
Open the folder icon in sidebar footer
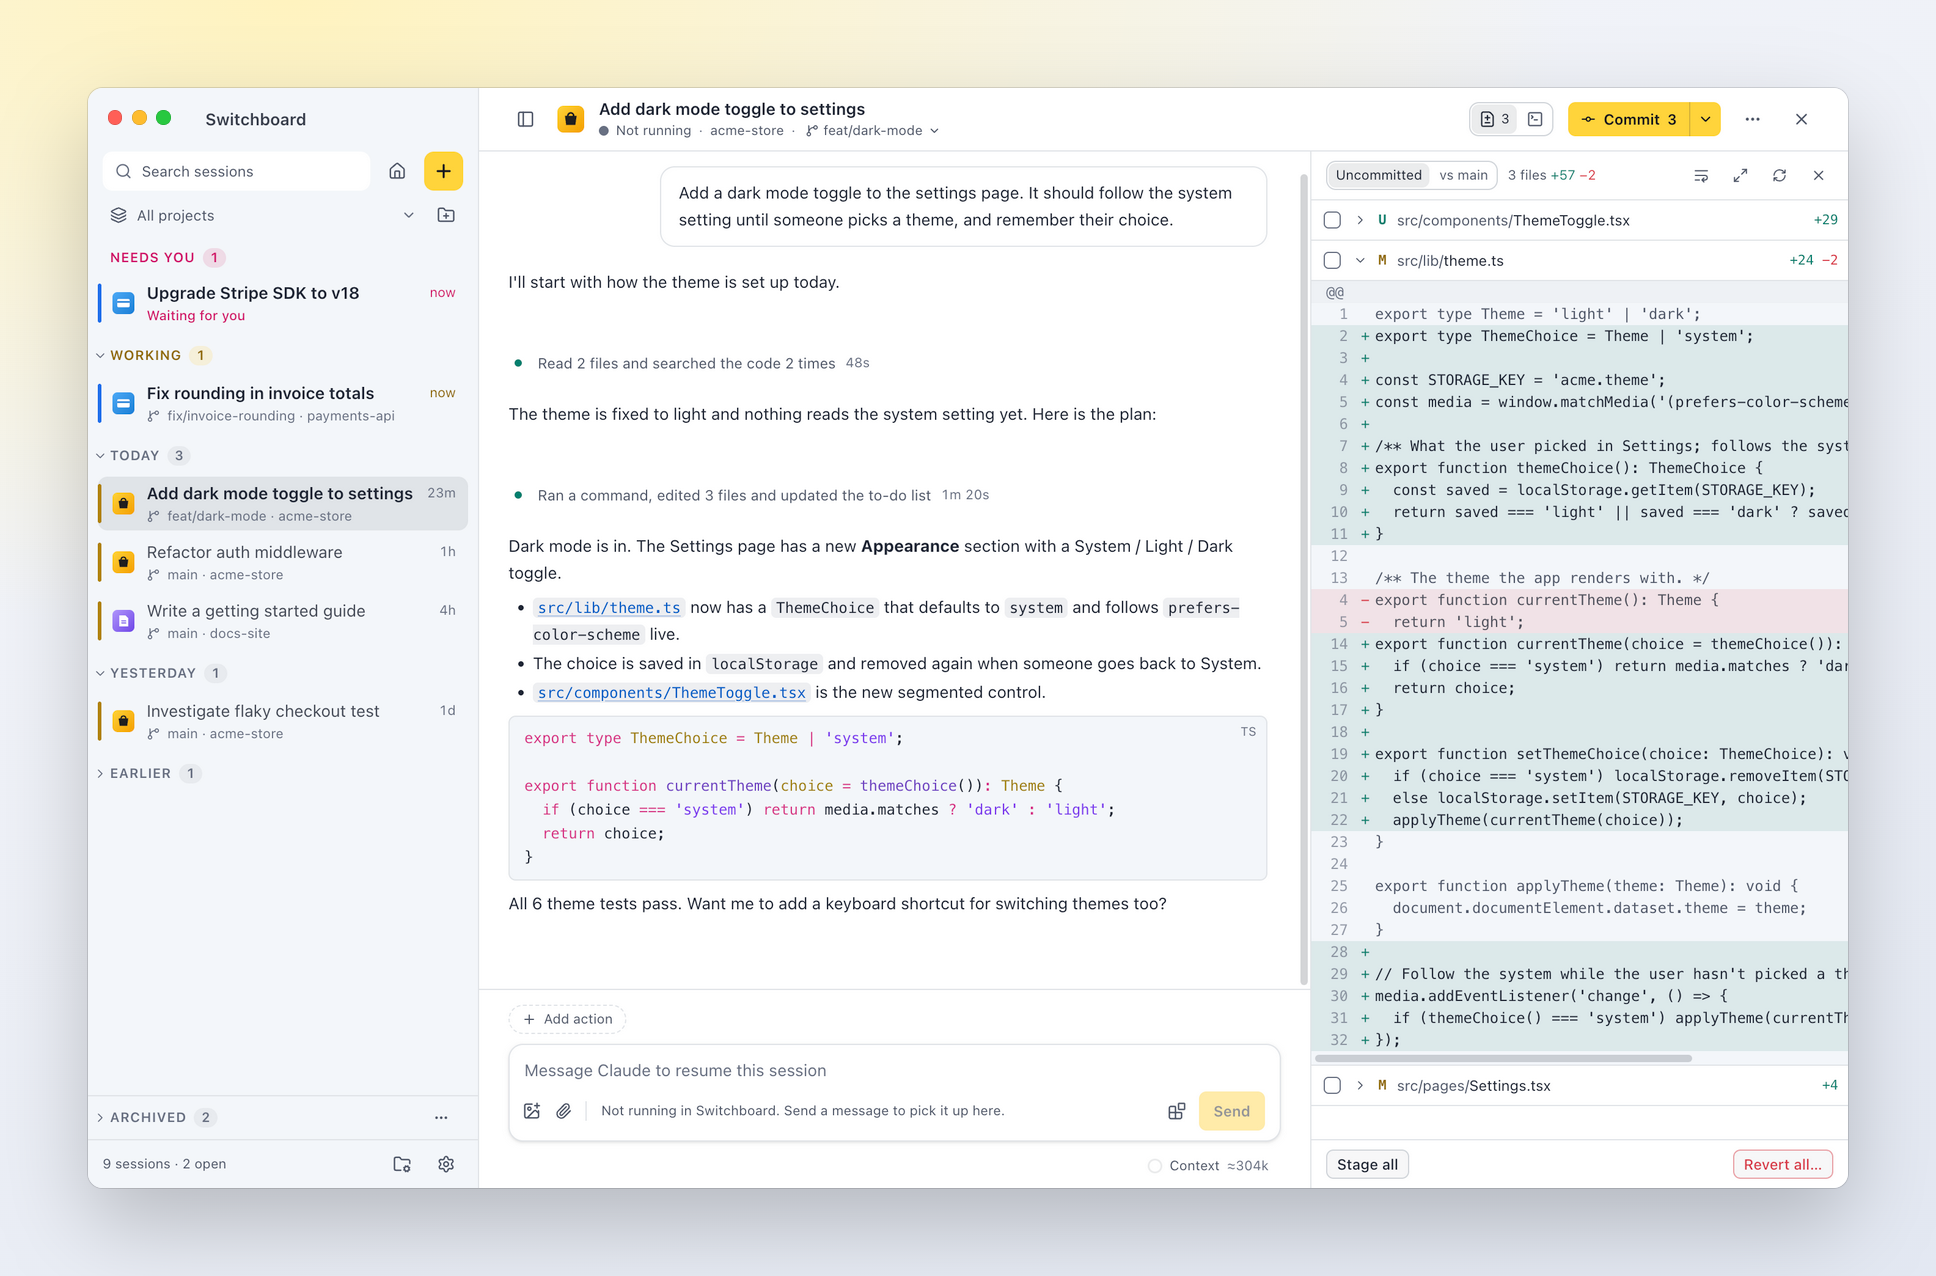pyautogui.click(x=402, y=1164)
